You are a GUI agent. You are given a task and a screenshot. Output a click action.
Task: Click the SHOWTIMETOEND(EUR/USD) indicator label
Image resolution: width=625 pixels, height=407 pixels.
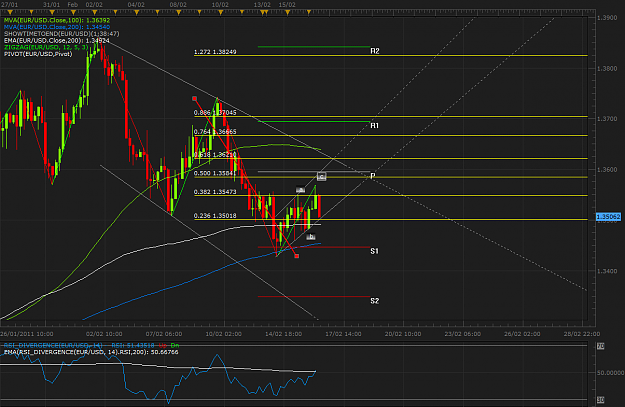pos(61,34)
